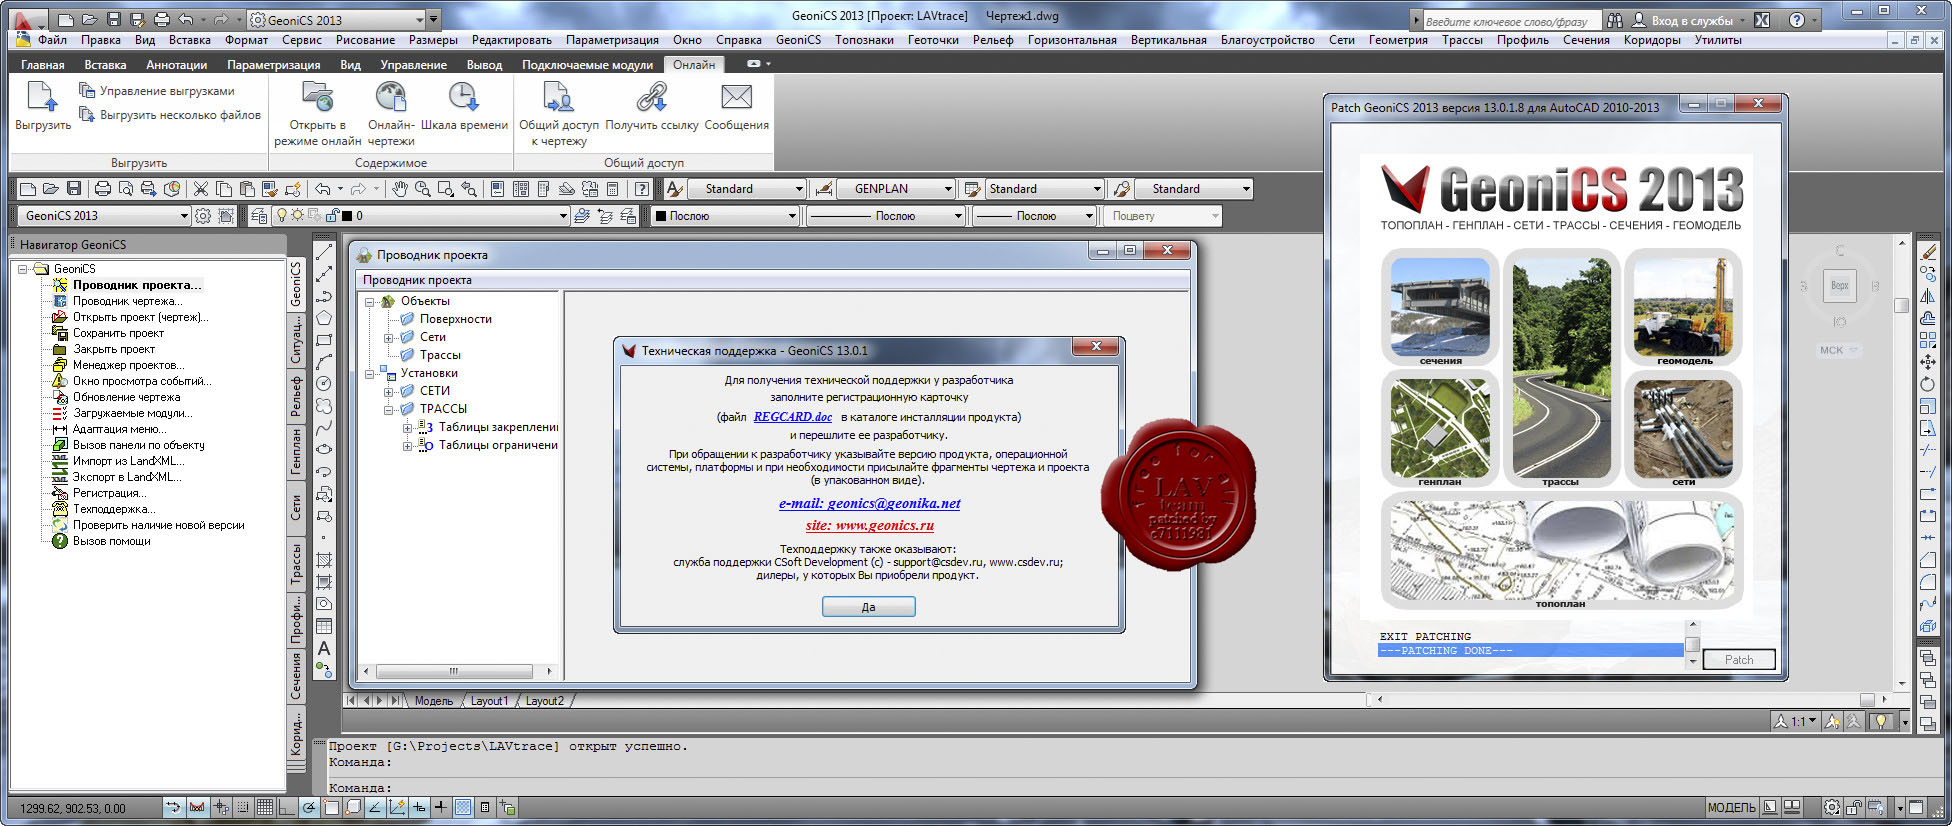Screen dimensions: 1952x826
Task: Toggle Grid Display in status bar
Action: [264, 807]
